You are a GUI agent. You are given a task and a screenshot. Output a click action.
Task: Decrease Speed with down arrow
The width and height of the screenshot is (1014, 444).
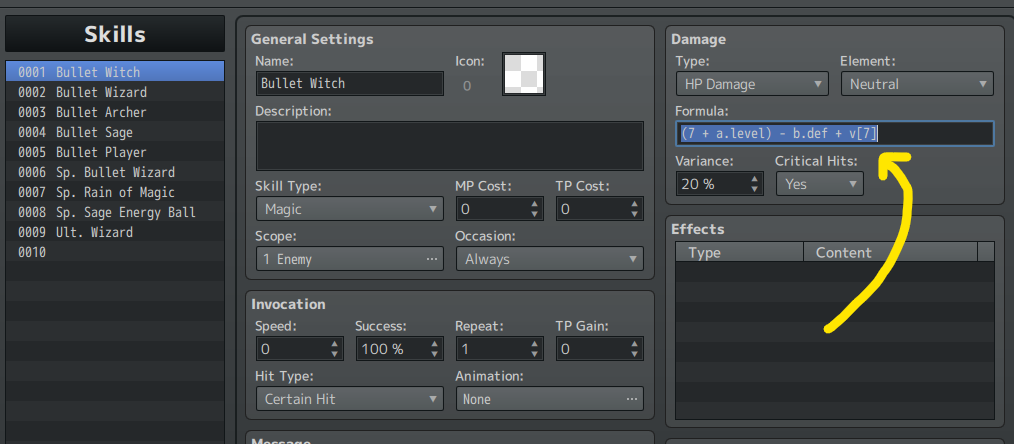[334, 354]
